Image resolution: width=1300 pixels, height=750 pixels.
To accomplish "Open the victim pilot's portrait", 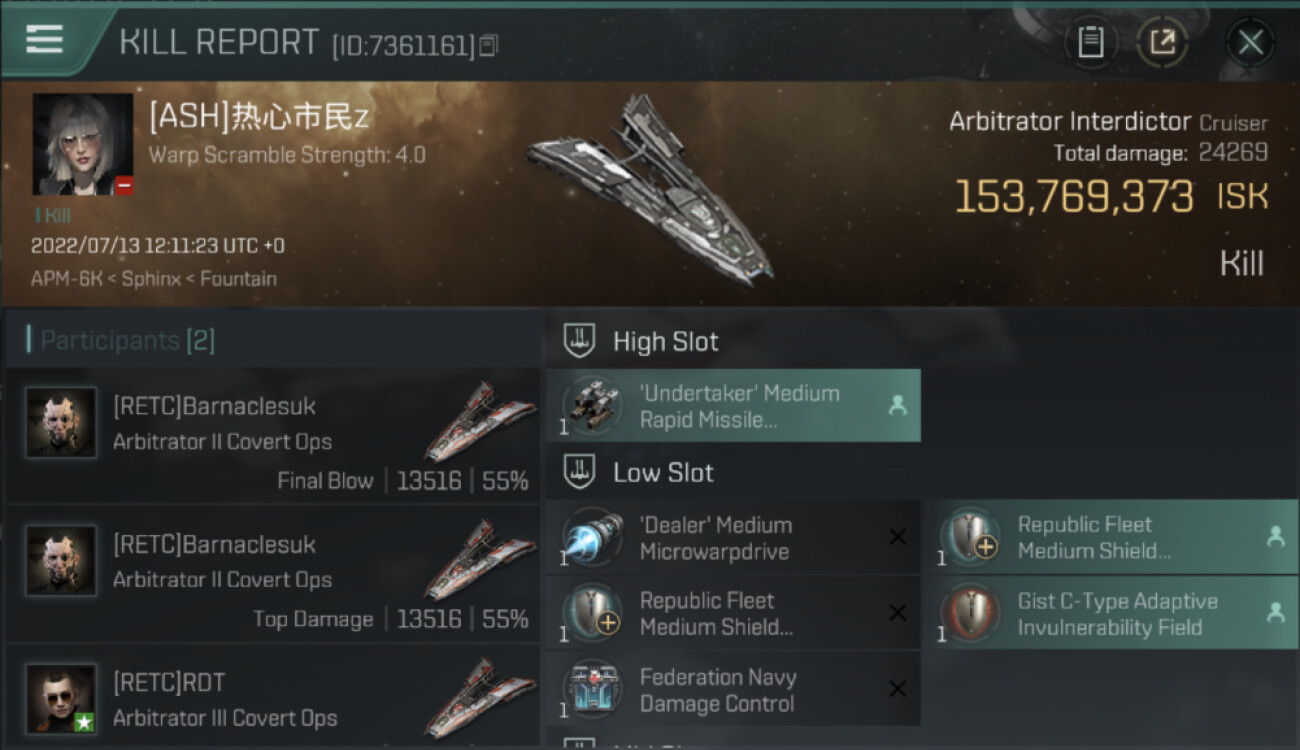I will pyautogui.click(x=83, y=144).
